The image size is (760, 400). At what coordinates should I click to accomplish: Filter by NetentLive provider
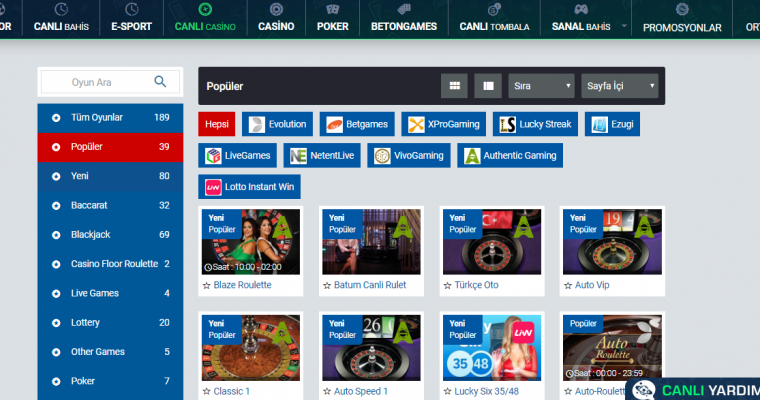click(322, 156)
